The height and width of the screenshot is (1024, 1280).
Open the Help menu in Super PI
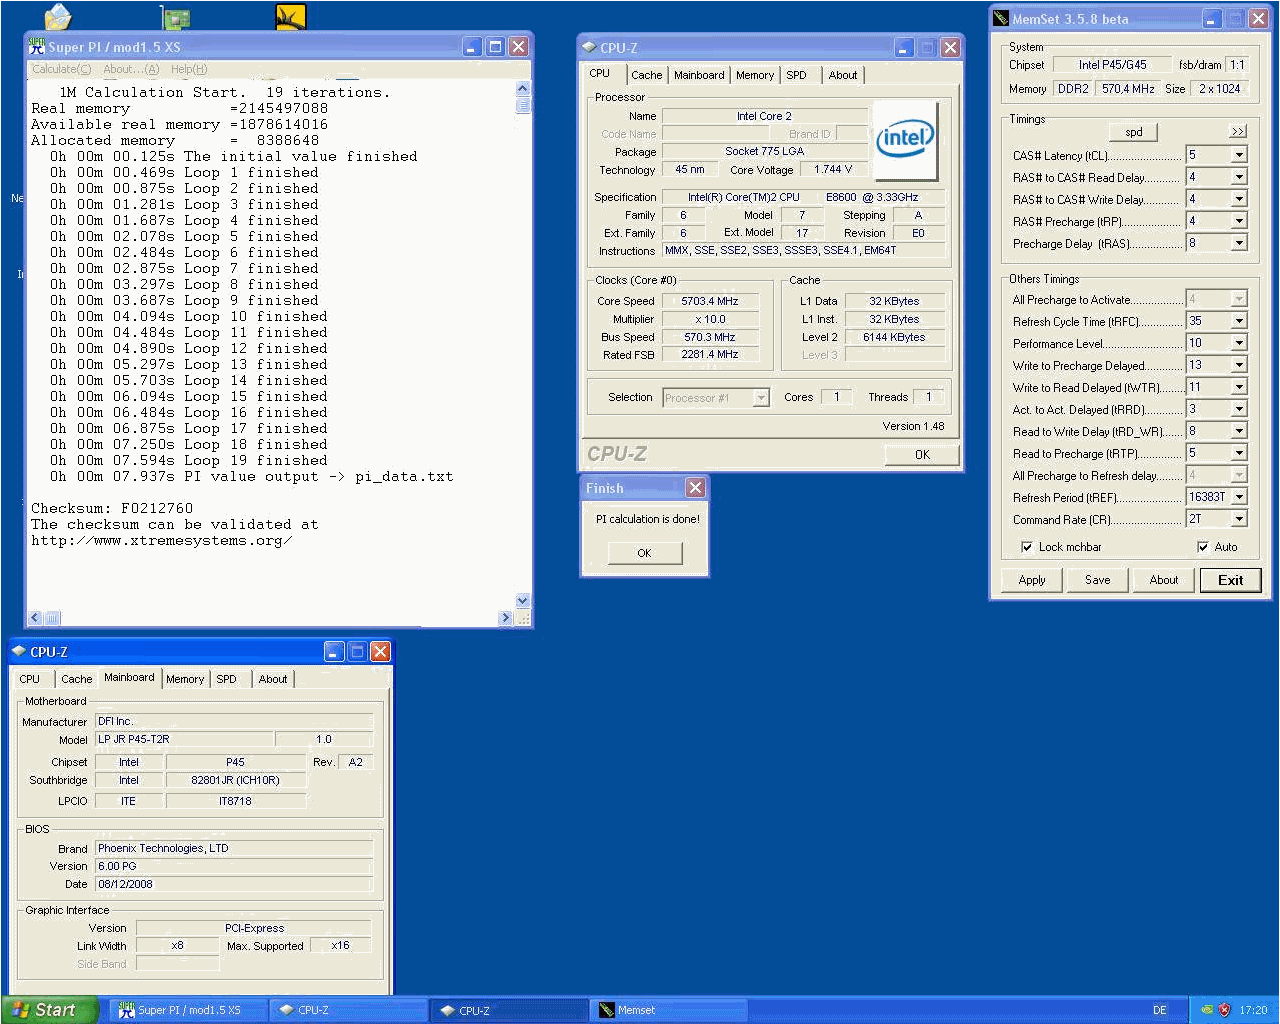pyautogui.click(x=189, y=69)
